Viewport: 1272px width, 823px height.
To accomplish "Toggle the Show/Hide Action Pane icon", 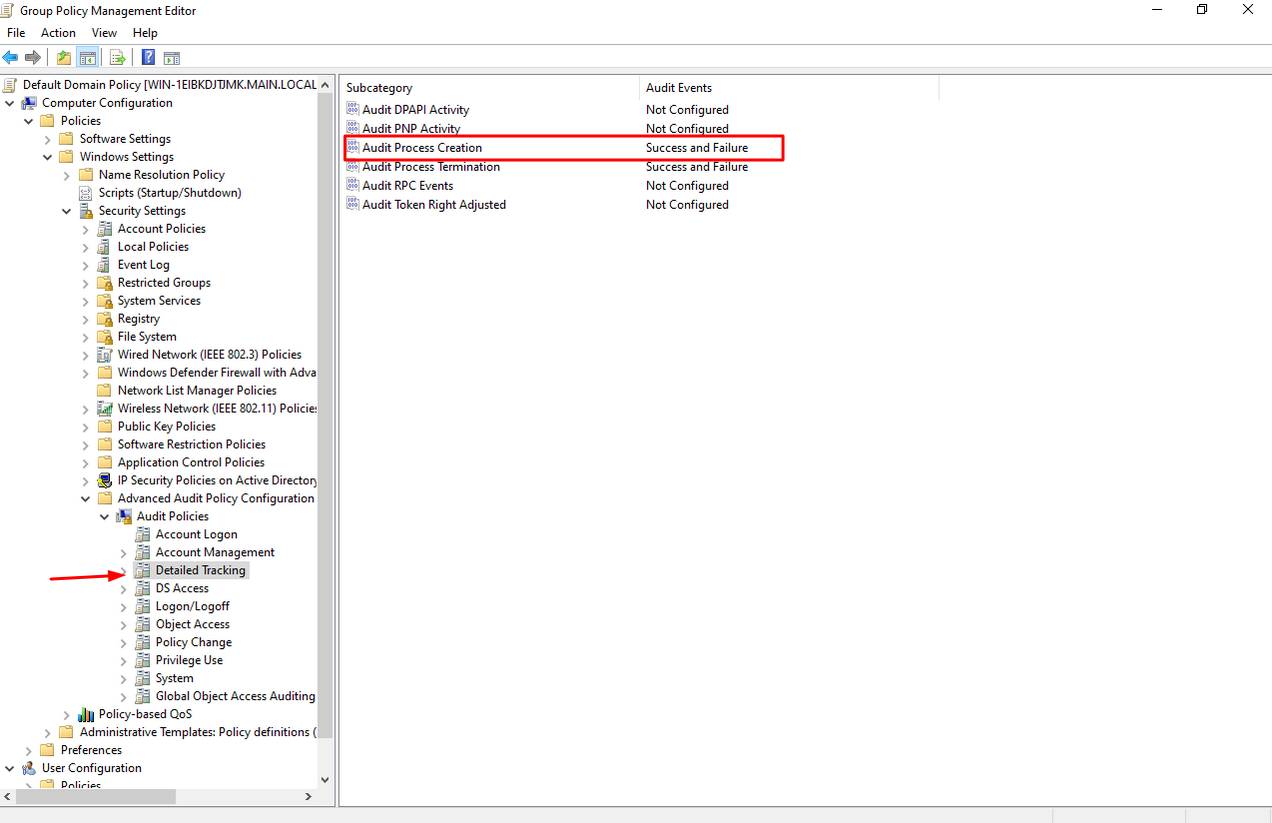I will pos(171,58).
